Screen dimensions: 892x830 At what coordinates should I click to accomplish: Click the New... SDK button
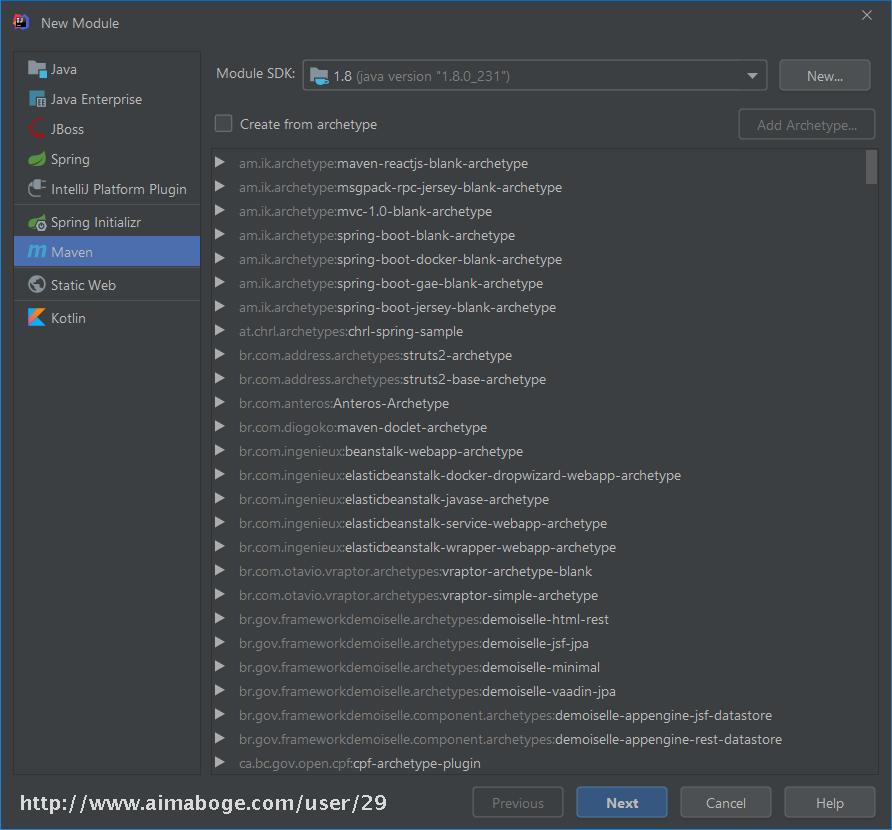coord(824,76)
